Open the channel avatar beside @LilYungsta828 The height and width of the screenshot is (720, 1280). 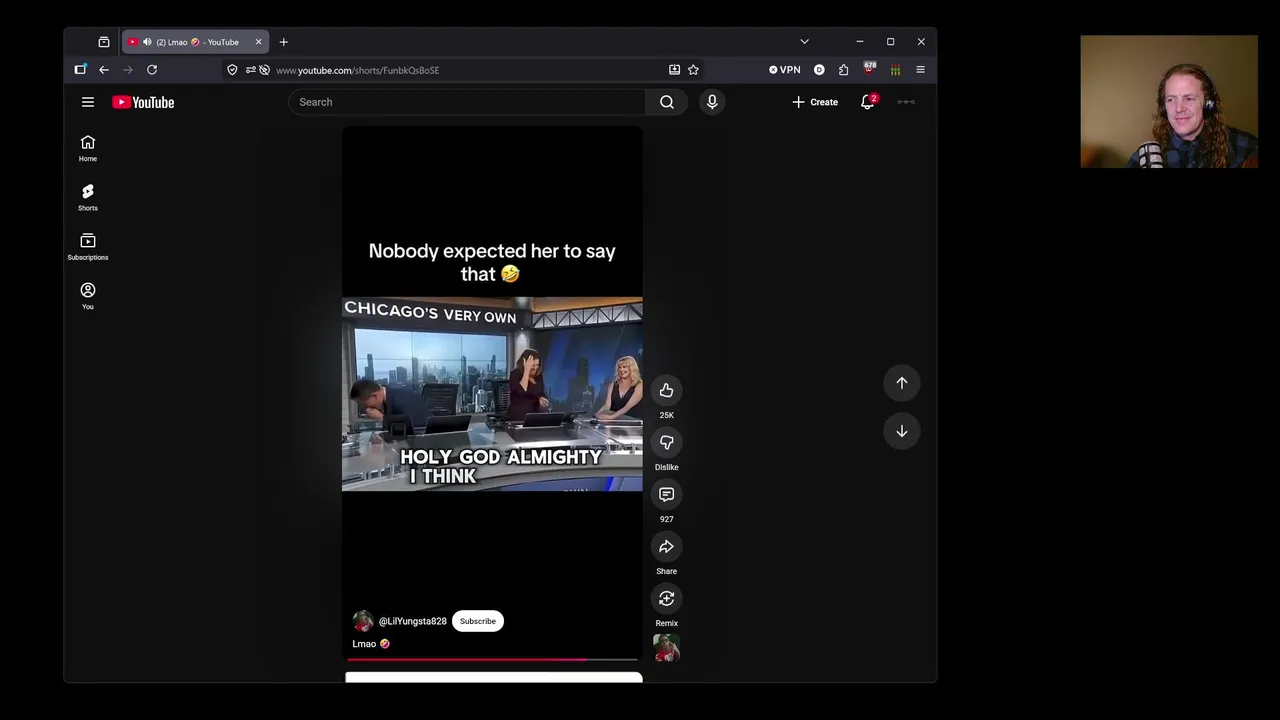[x=363, y=621]
